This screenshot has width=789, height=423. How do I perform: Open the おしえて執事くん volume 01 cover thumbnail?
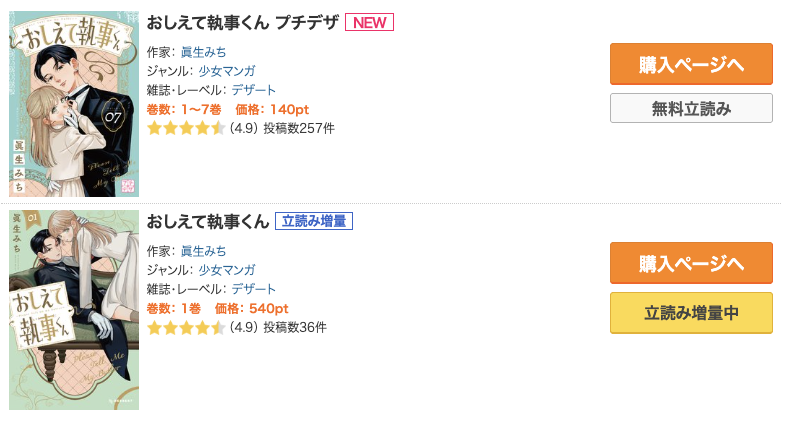coord(74,310)
